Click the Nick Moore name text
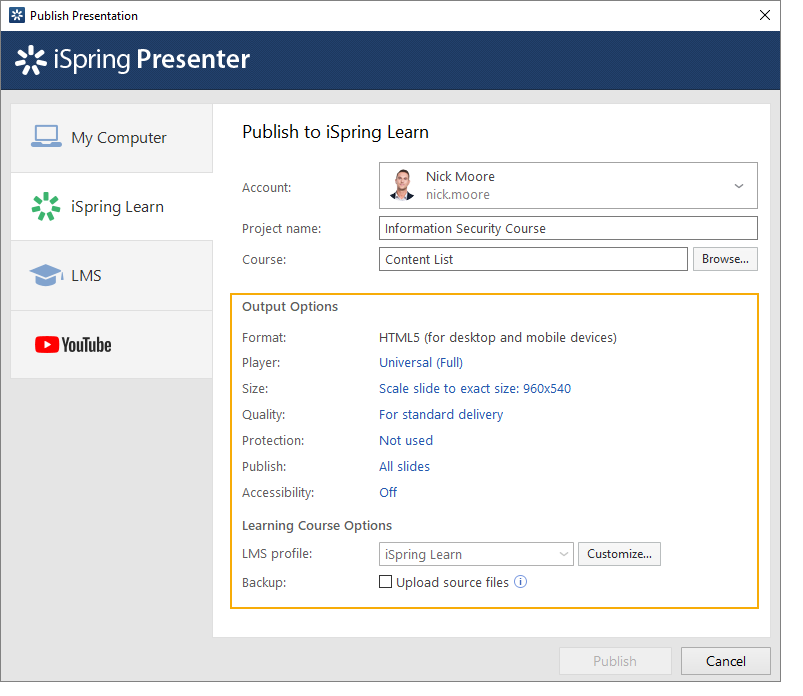Screen dimensions: 803x696 click(460, 177)
